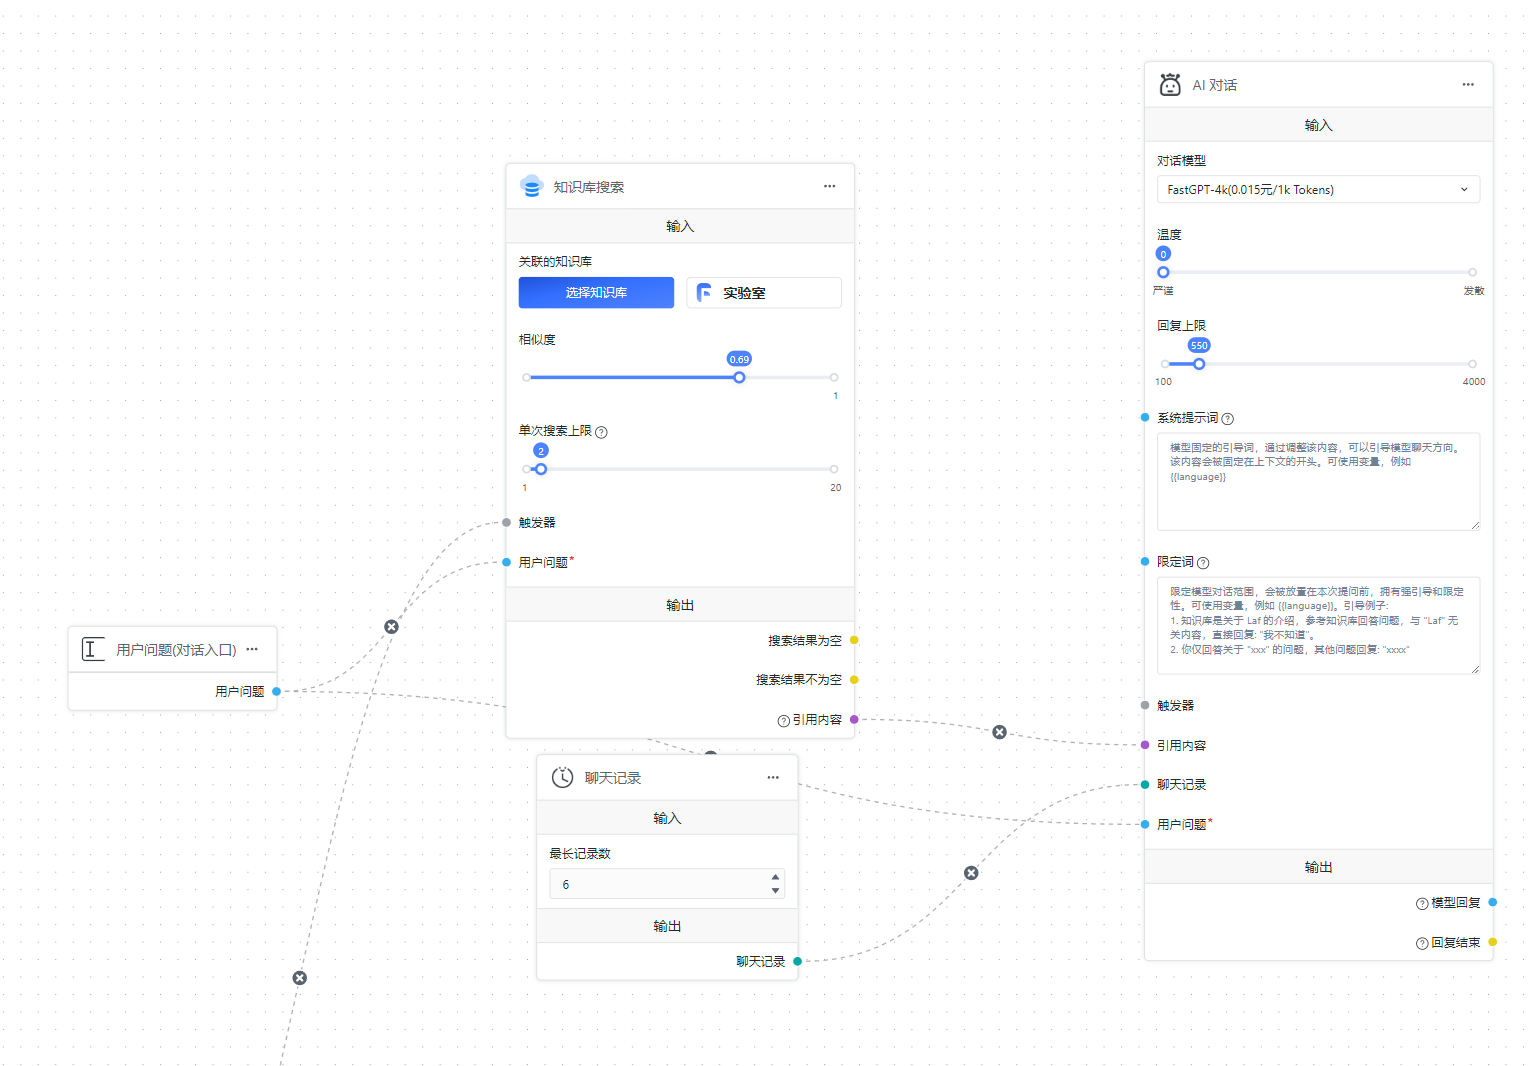
Task: Click the 选择知识库 button
Action: click(x=596, y=293)
